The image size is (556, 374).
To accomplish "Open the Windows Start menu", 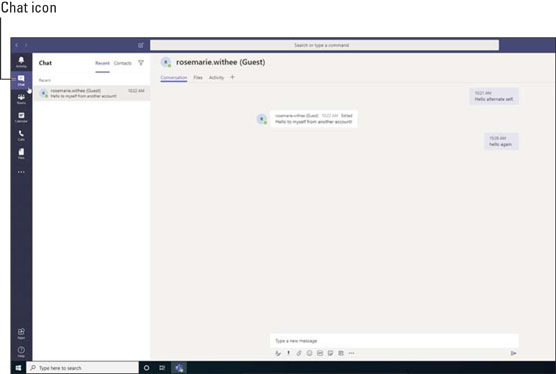I will tap(18, 368).
